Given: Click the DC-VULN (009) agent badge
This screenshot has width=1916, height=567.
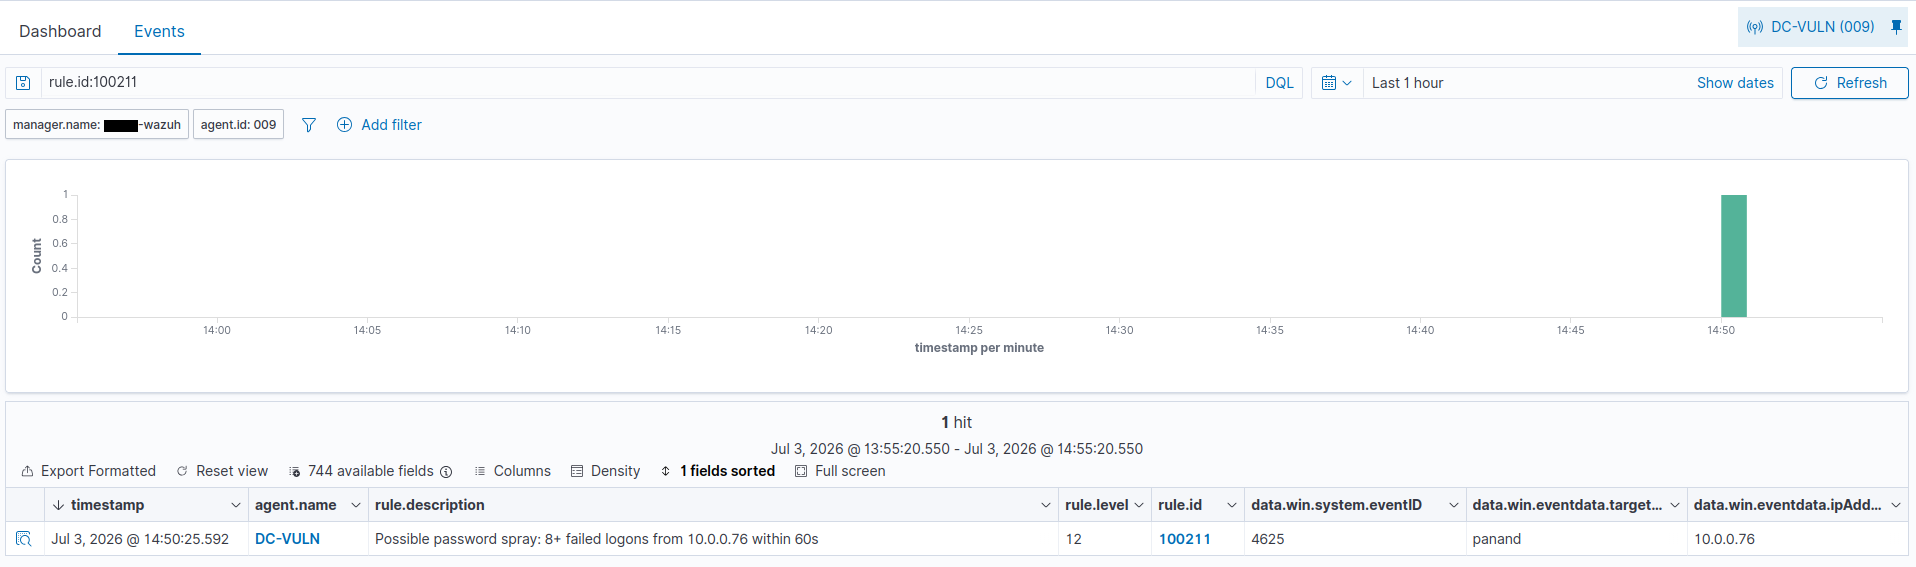Looking at the screenshot, I should point(1822,27).
